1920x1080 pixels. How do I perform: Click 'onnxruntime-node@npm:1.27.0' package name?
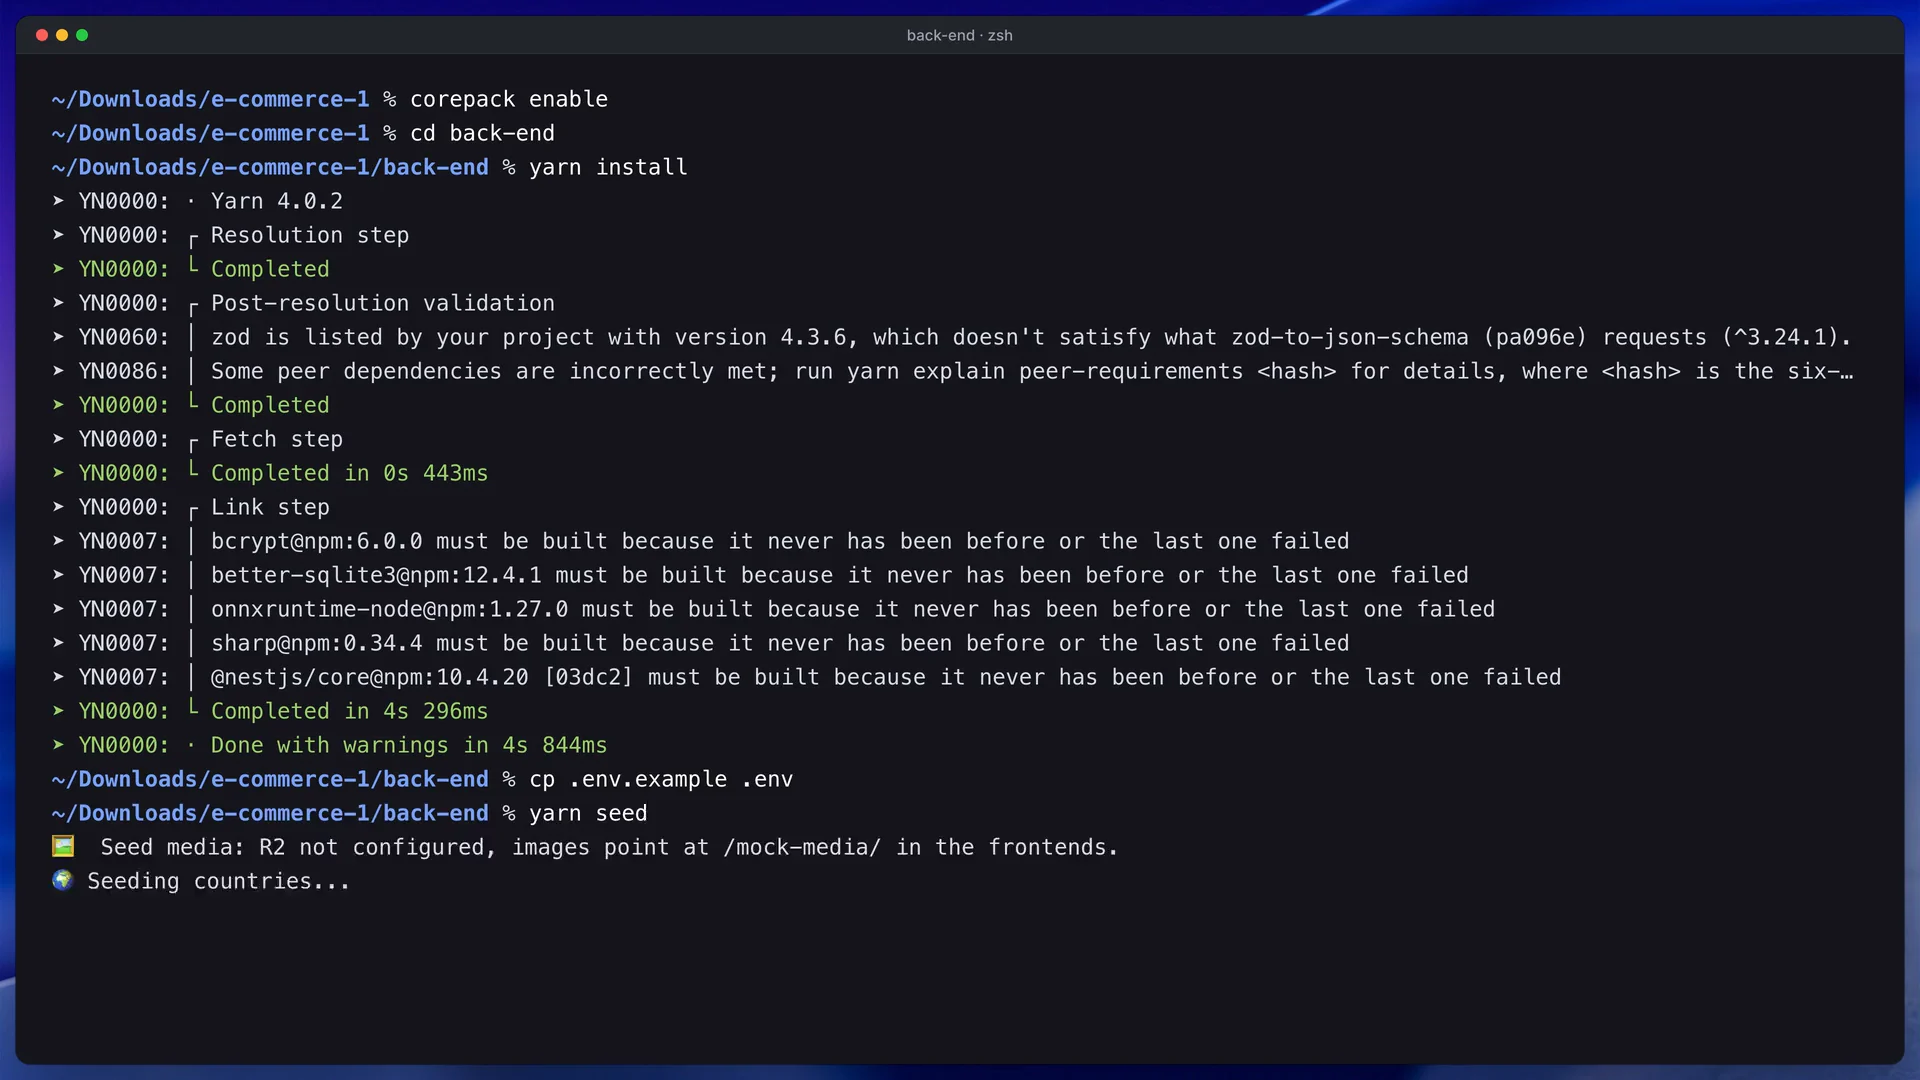(x=389, y=609)
